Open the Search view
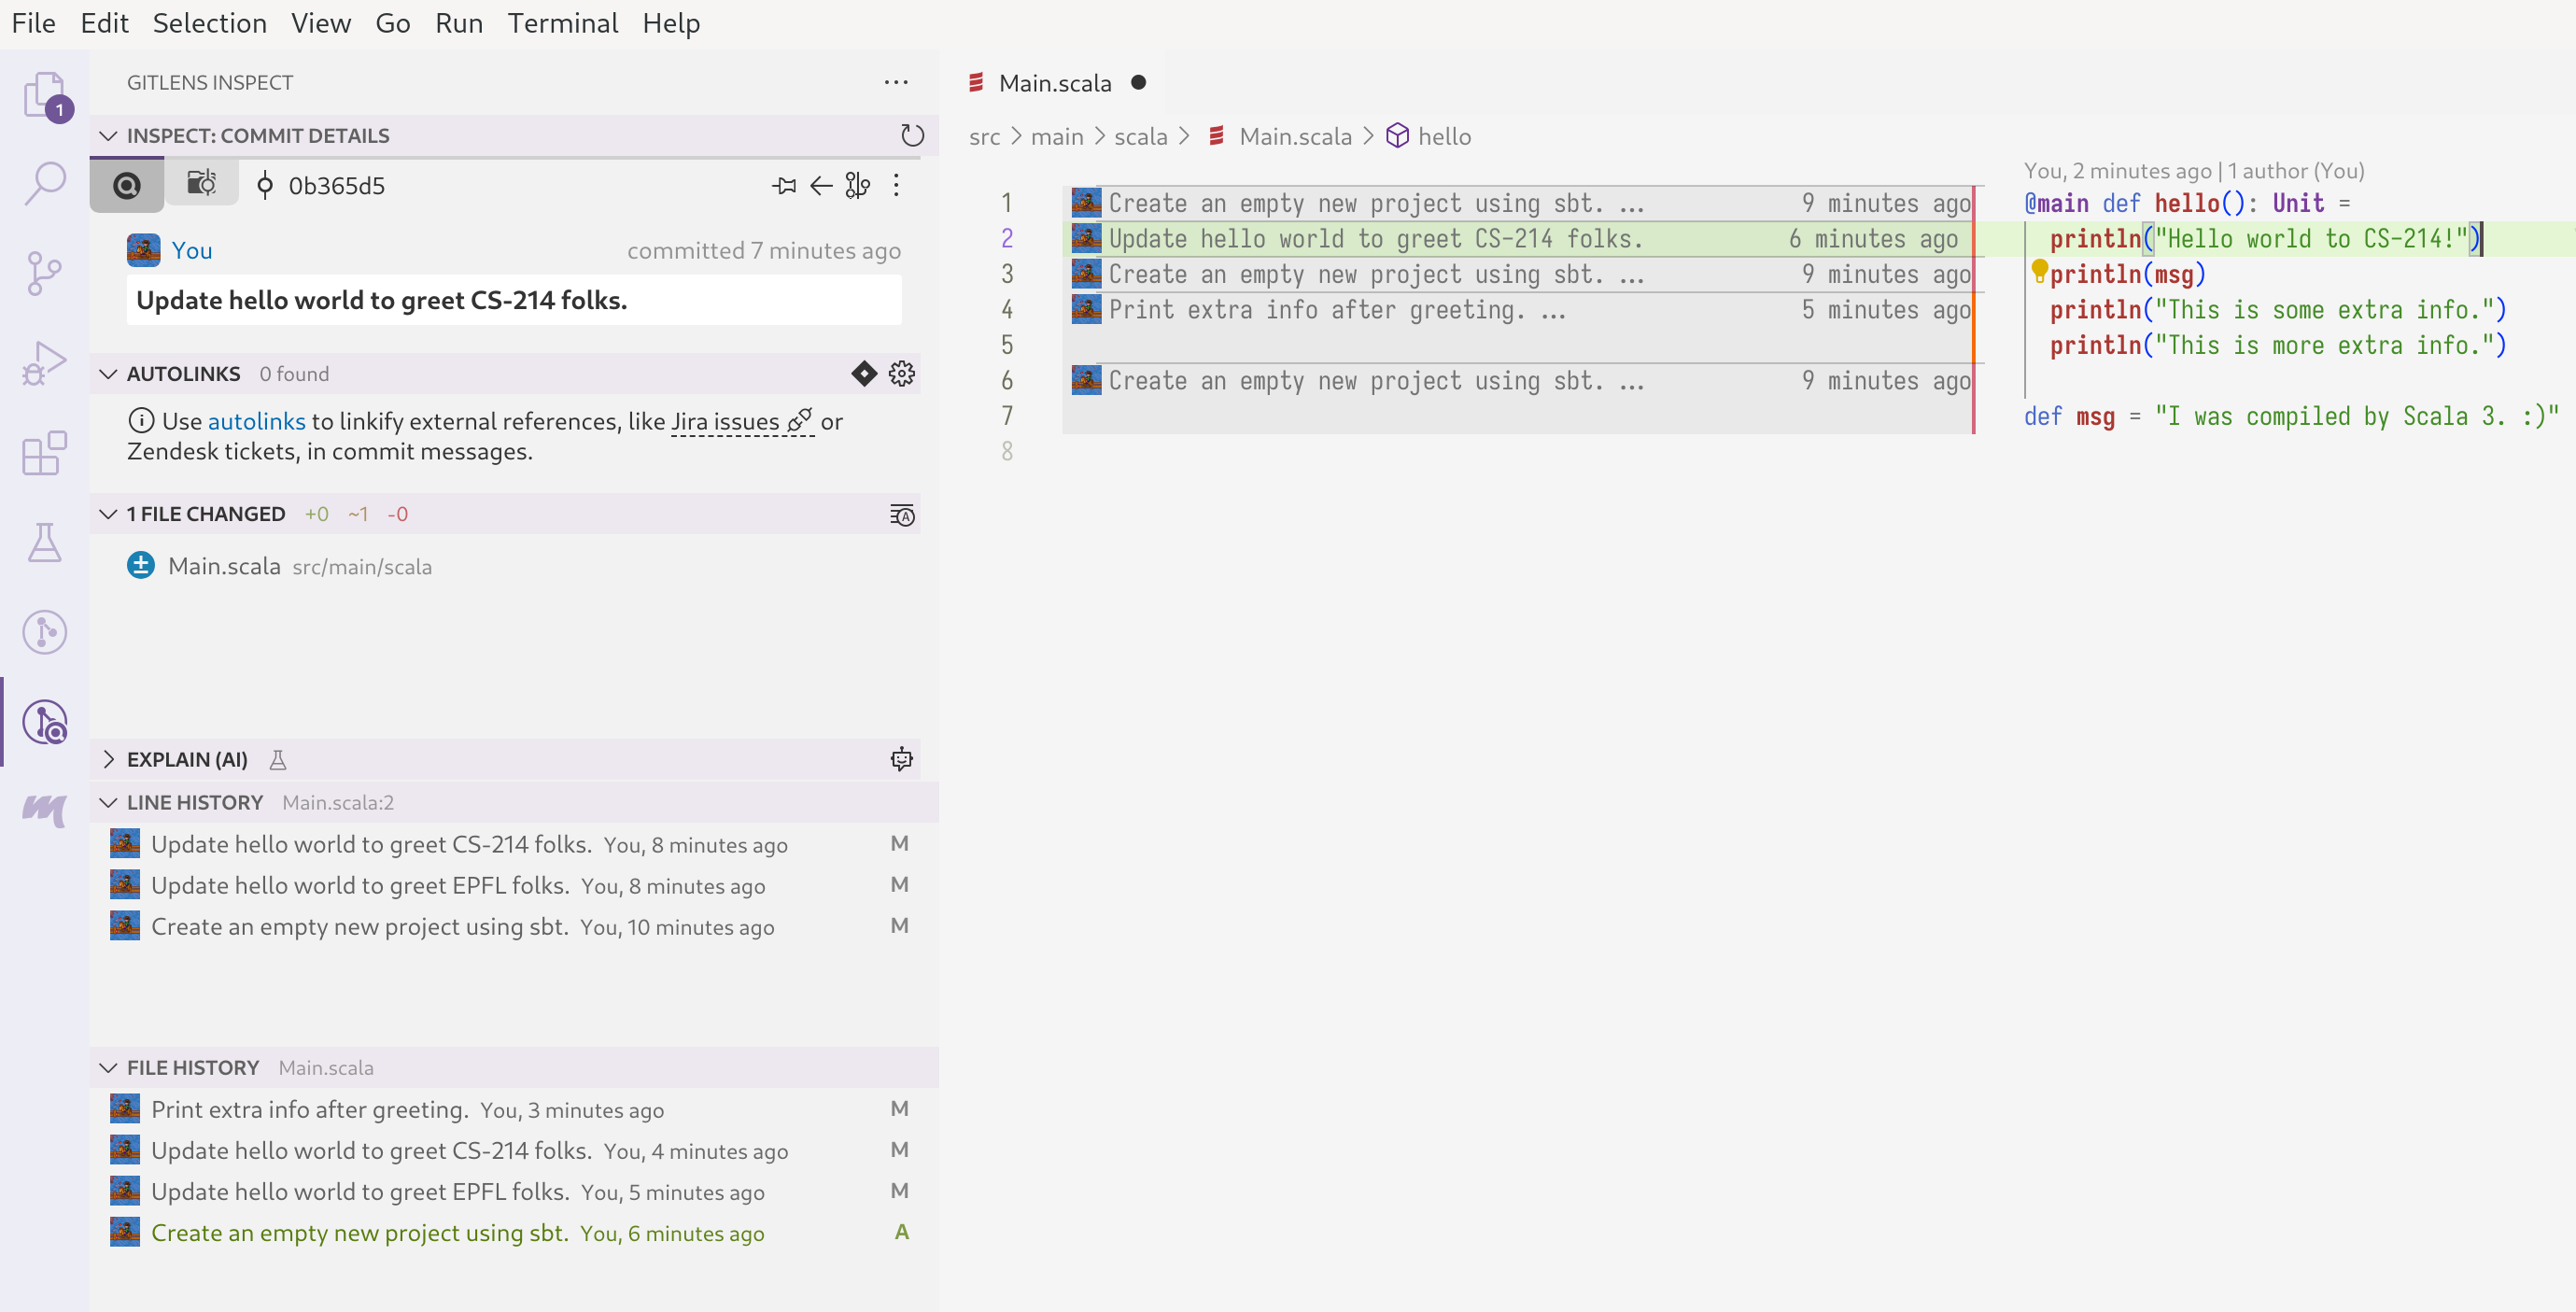This screenshot has height=1312, width=2576. [45, 183]
